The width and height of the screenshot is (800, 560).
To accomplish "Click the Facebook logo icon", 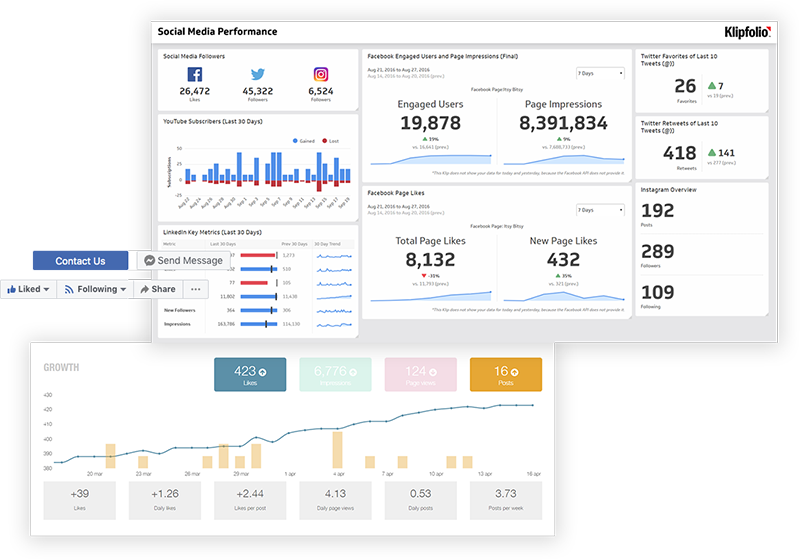I will pos(194,75).
